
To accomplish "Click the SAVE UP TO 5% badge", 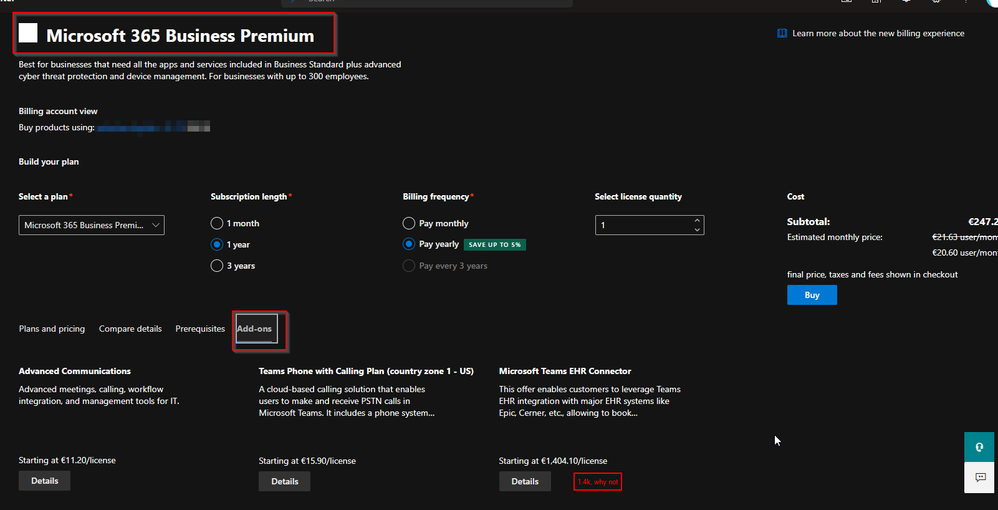I will (x=495, y=244).
